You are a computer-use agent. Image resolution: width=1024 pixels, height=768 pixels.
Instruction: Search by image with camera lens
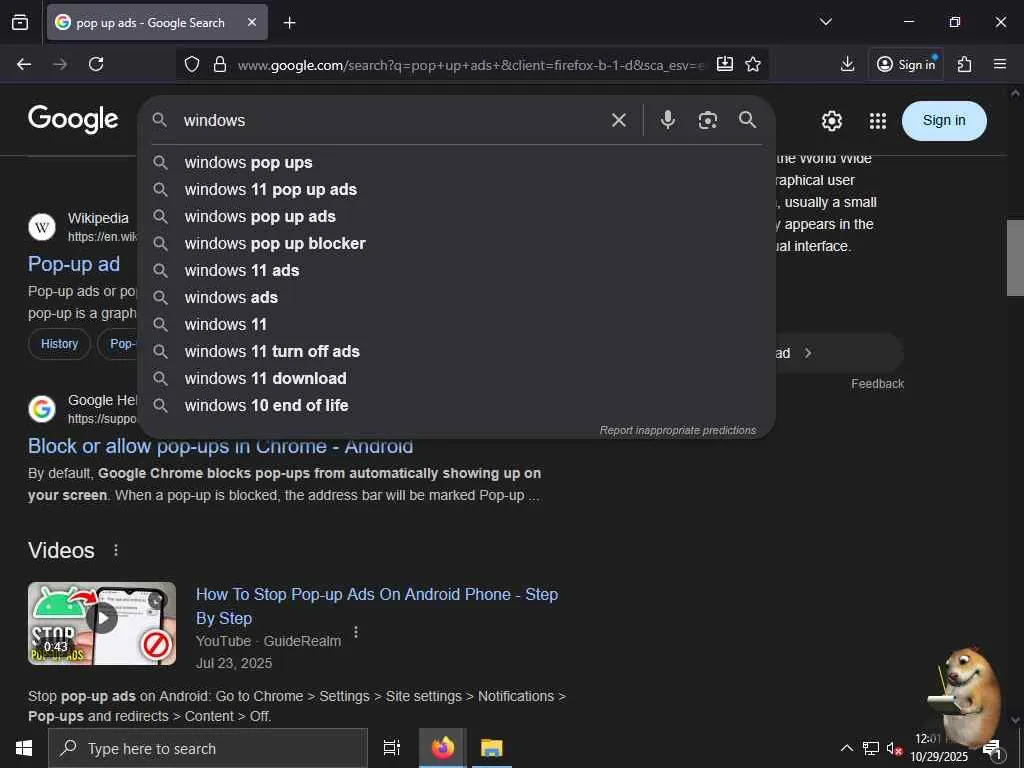[708, 120]
